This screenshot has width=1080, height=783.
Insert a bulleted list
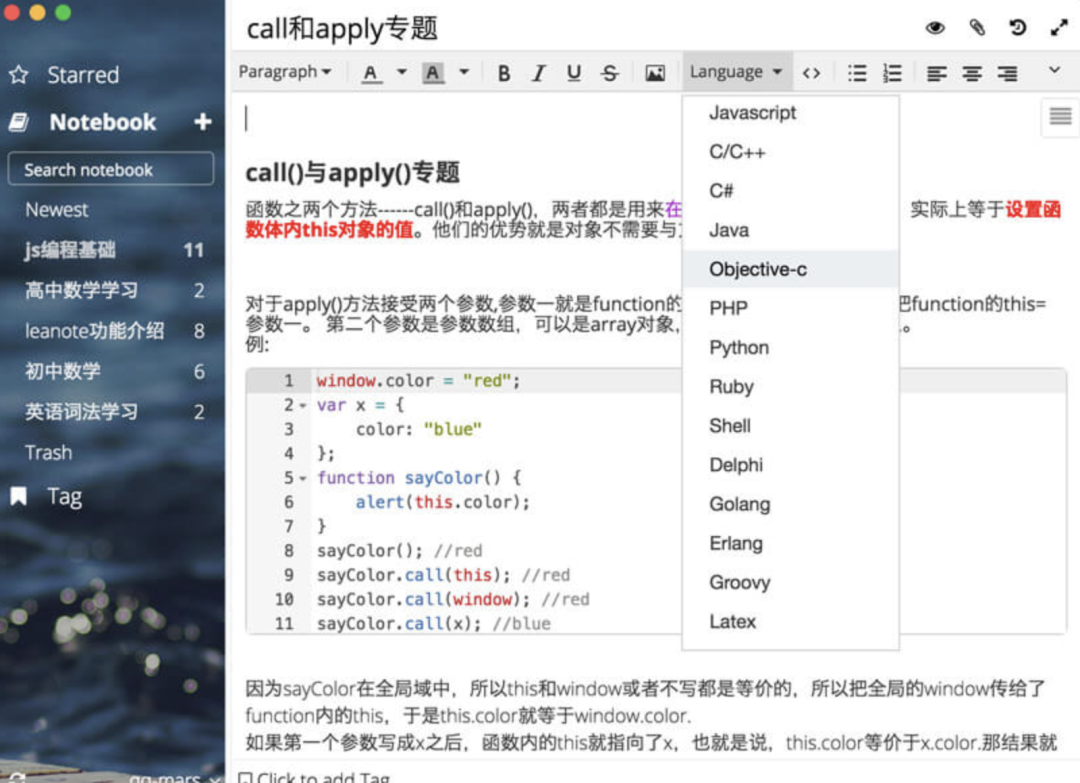[x=857, y=72]
